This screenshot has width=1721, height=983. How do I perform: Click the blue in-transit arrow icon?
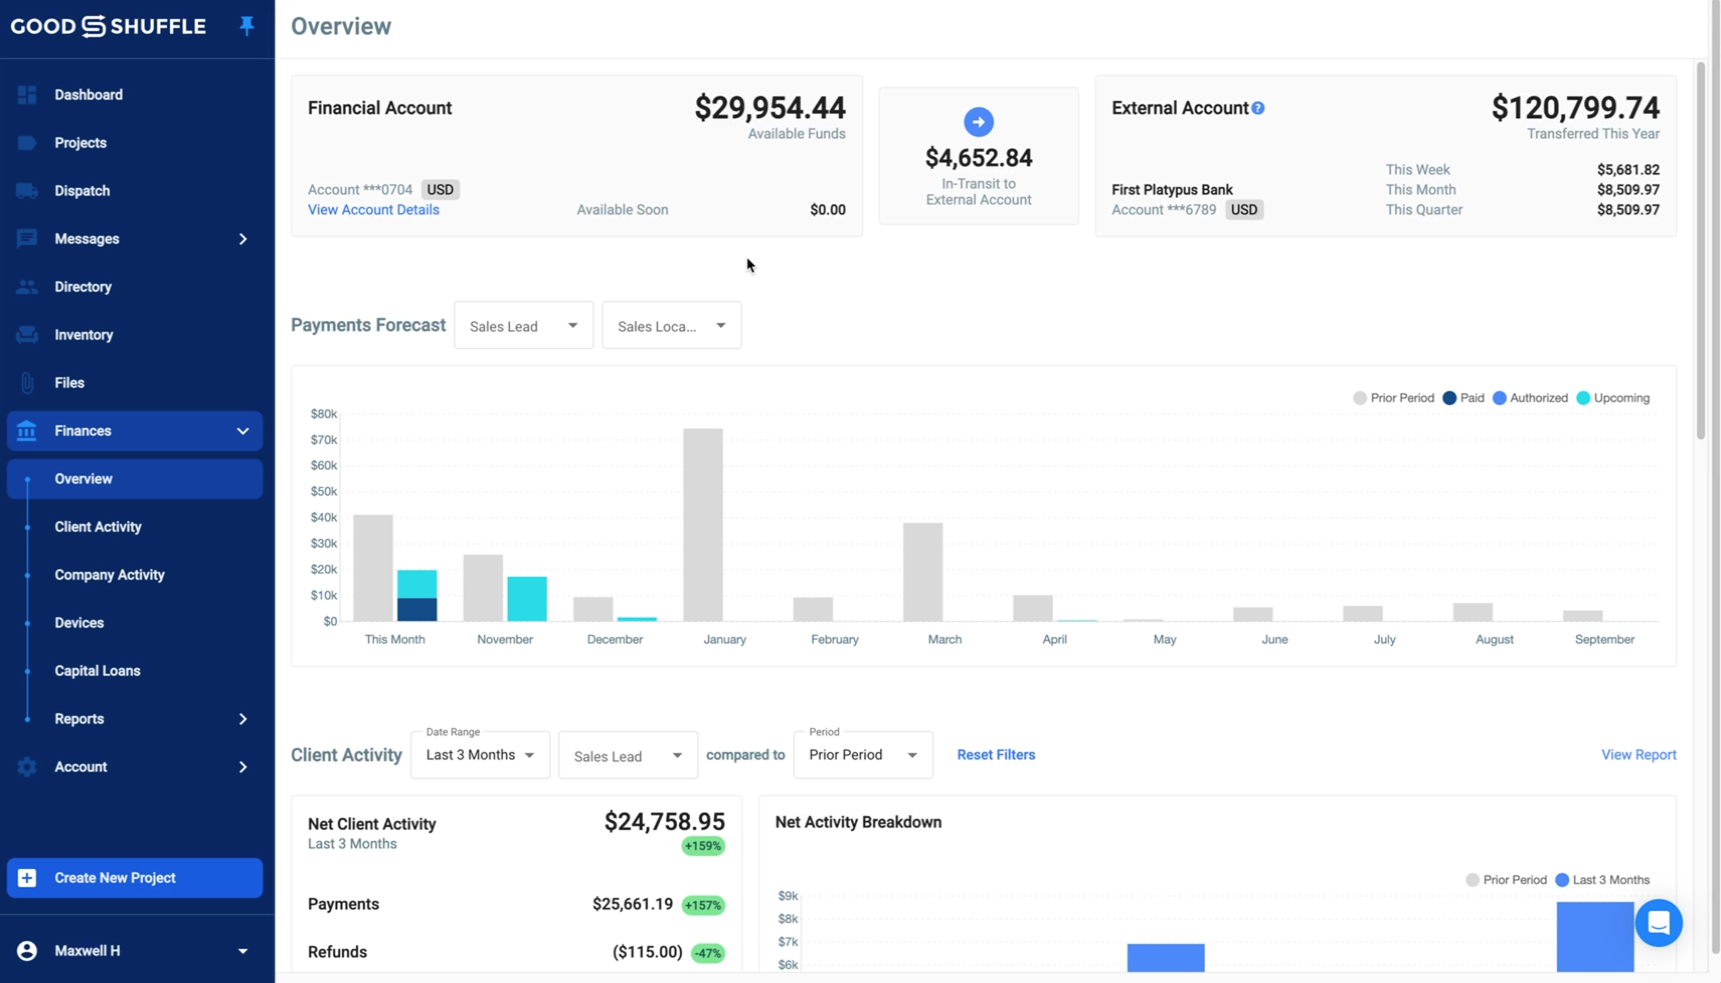(978, 122)
